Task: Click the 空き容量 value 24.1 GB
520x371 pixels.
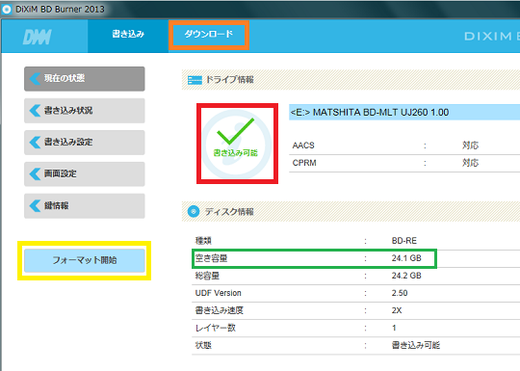Action: [x=406, y=258]
